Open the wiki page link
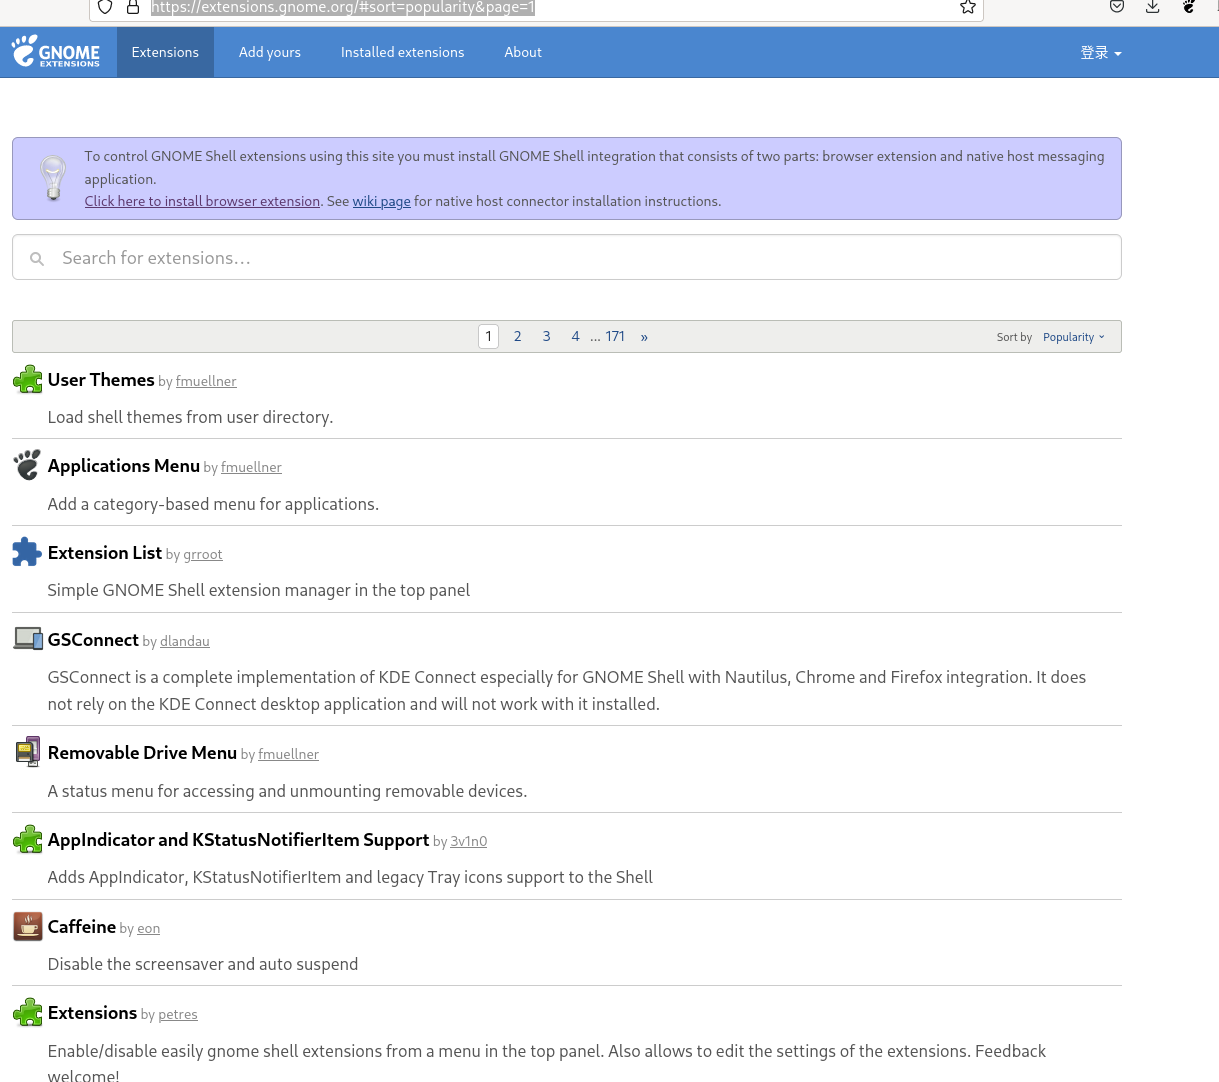Viewport: 1219px width, 1082px height. pyautogui.click(x=381, y=201)
